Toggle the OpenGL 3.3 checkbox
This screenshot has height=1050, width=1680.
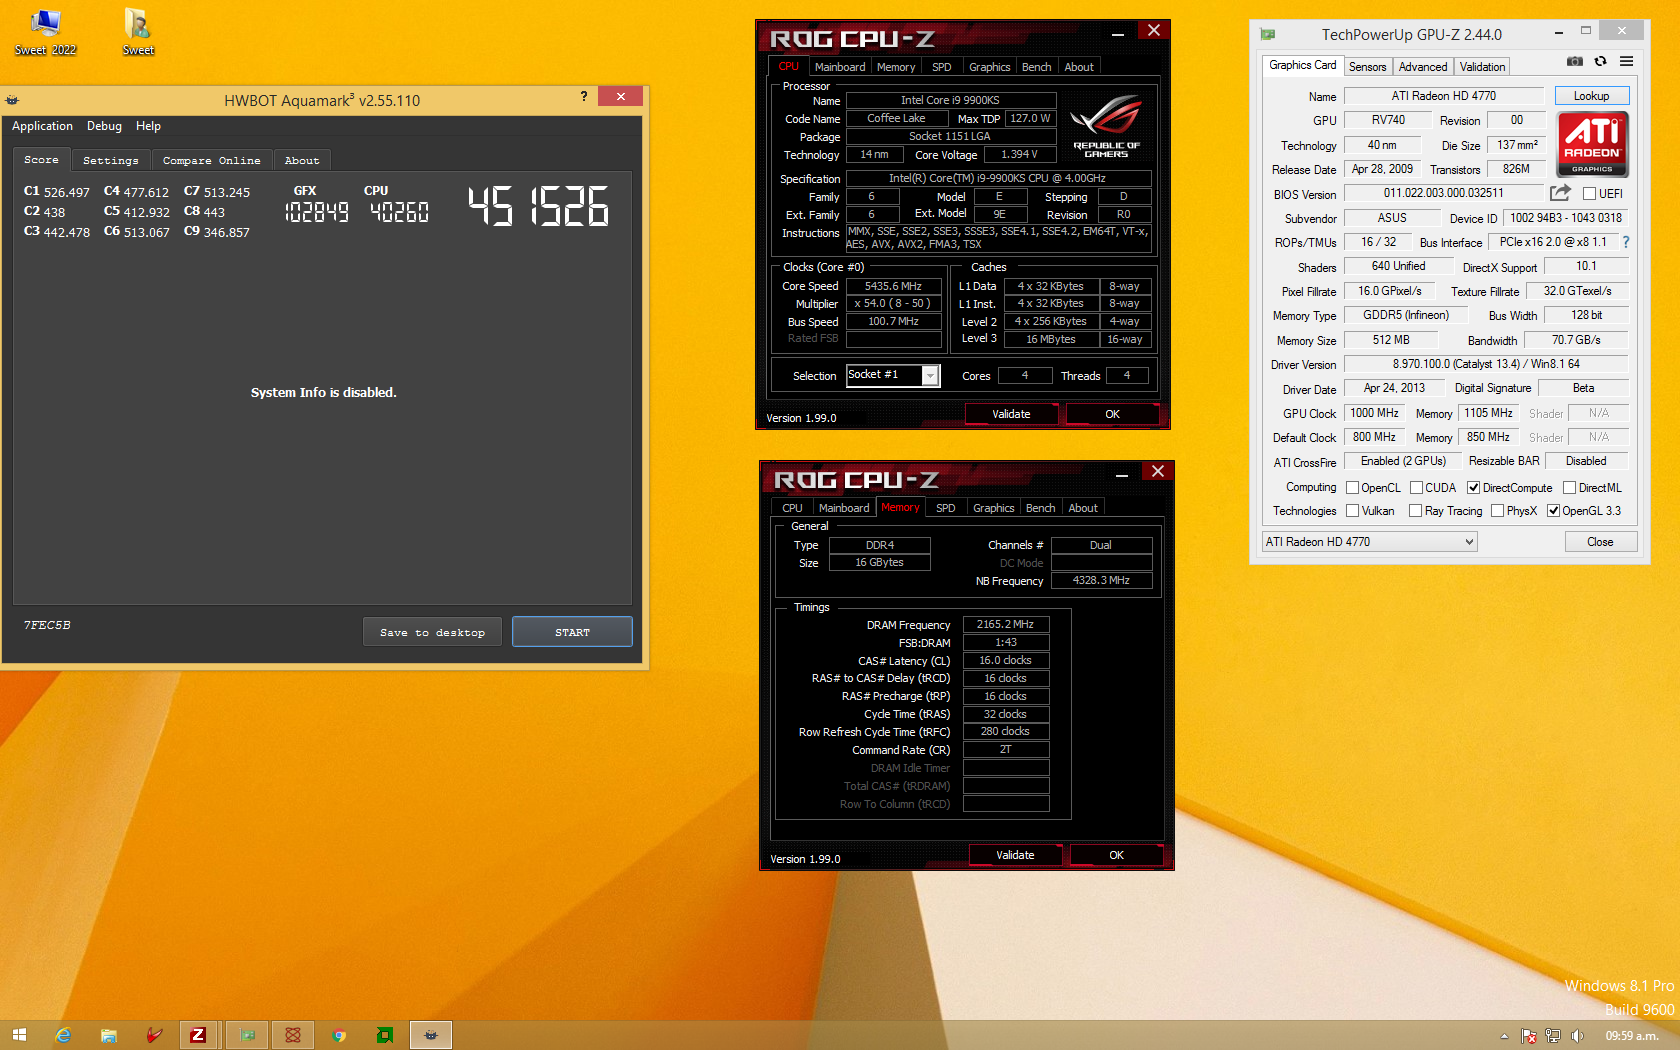click(1553, 511)
